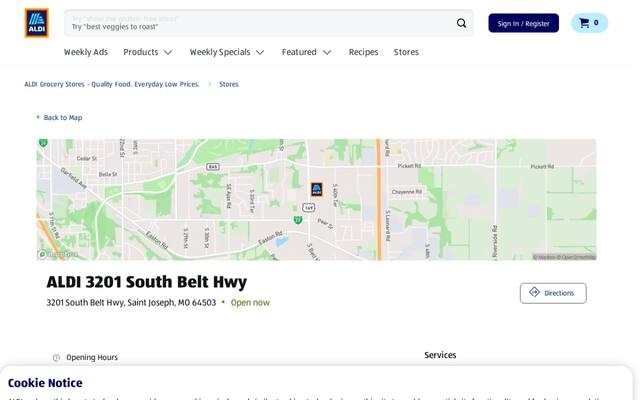Screen dimensions: 640x400
Task: Click Cheyenne Rd label on map
Action: tap(407, 192)
